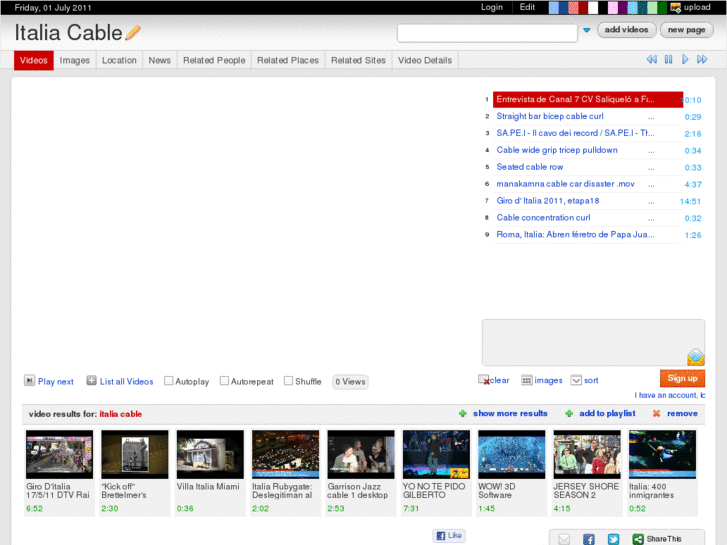Skip to previous video with rewind icon
This screenshot has height=545, width=727.
point(651,59)
